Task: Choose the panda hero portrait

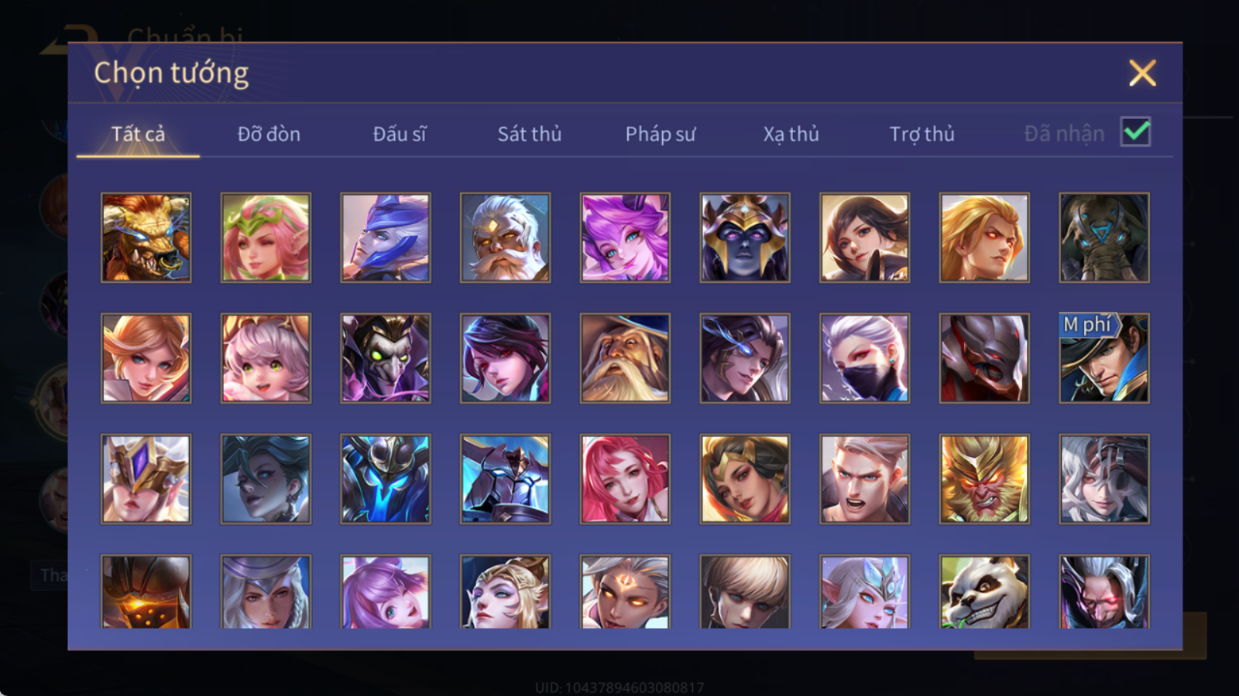Action: point(984,592)
